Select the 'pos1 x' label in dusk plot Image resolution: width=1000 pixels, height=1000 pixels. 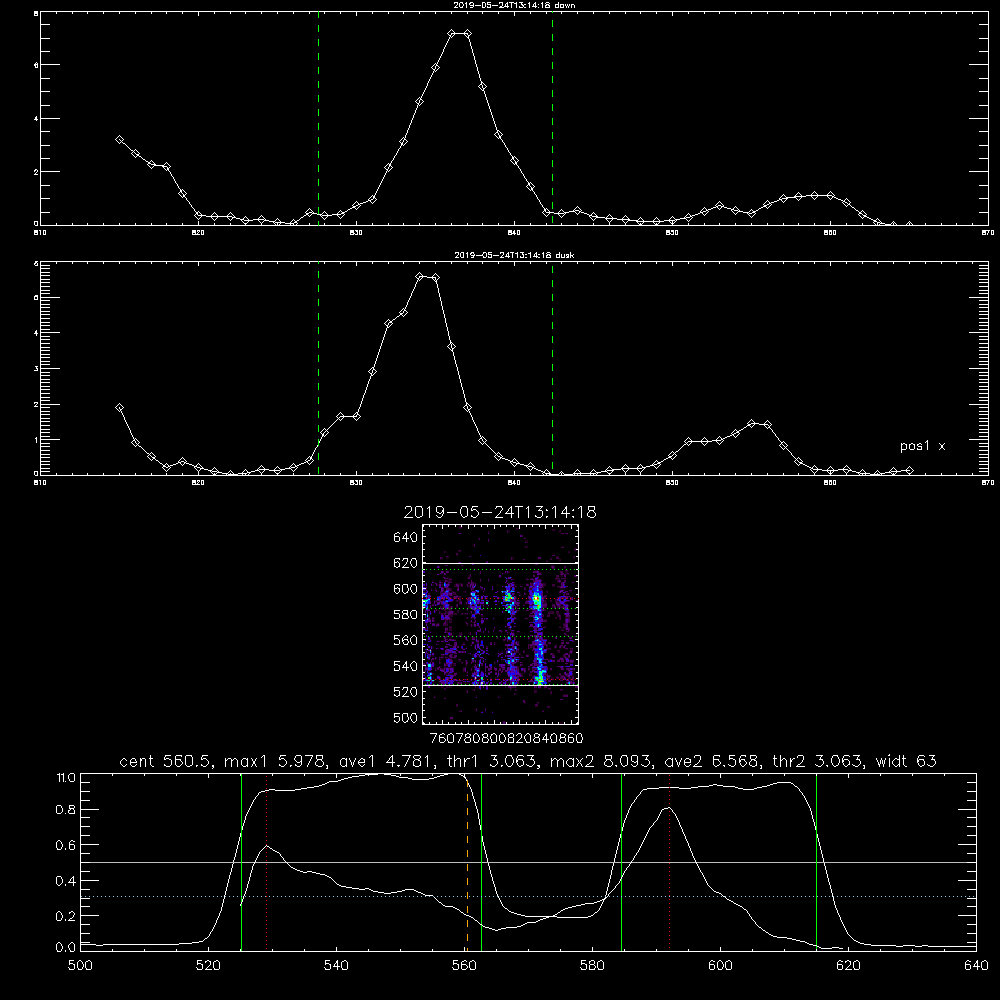[x=922, y=446]
